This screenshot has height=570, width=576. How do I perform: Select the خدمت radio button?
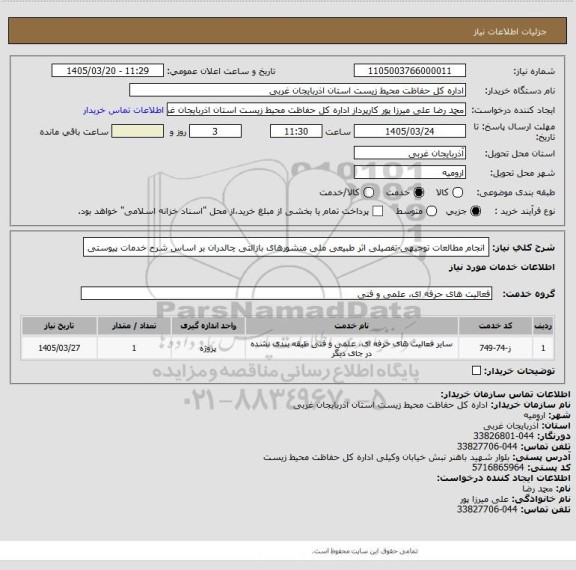[419, 192]
